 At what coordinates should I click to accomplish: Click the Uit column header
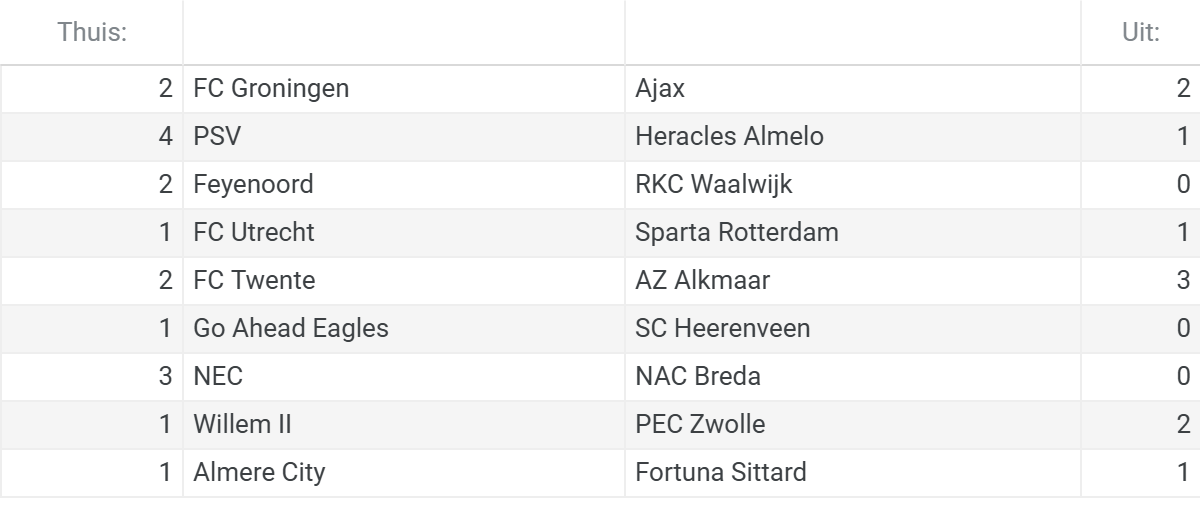tap(1140, 33)
